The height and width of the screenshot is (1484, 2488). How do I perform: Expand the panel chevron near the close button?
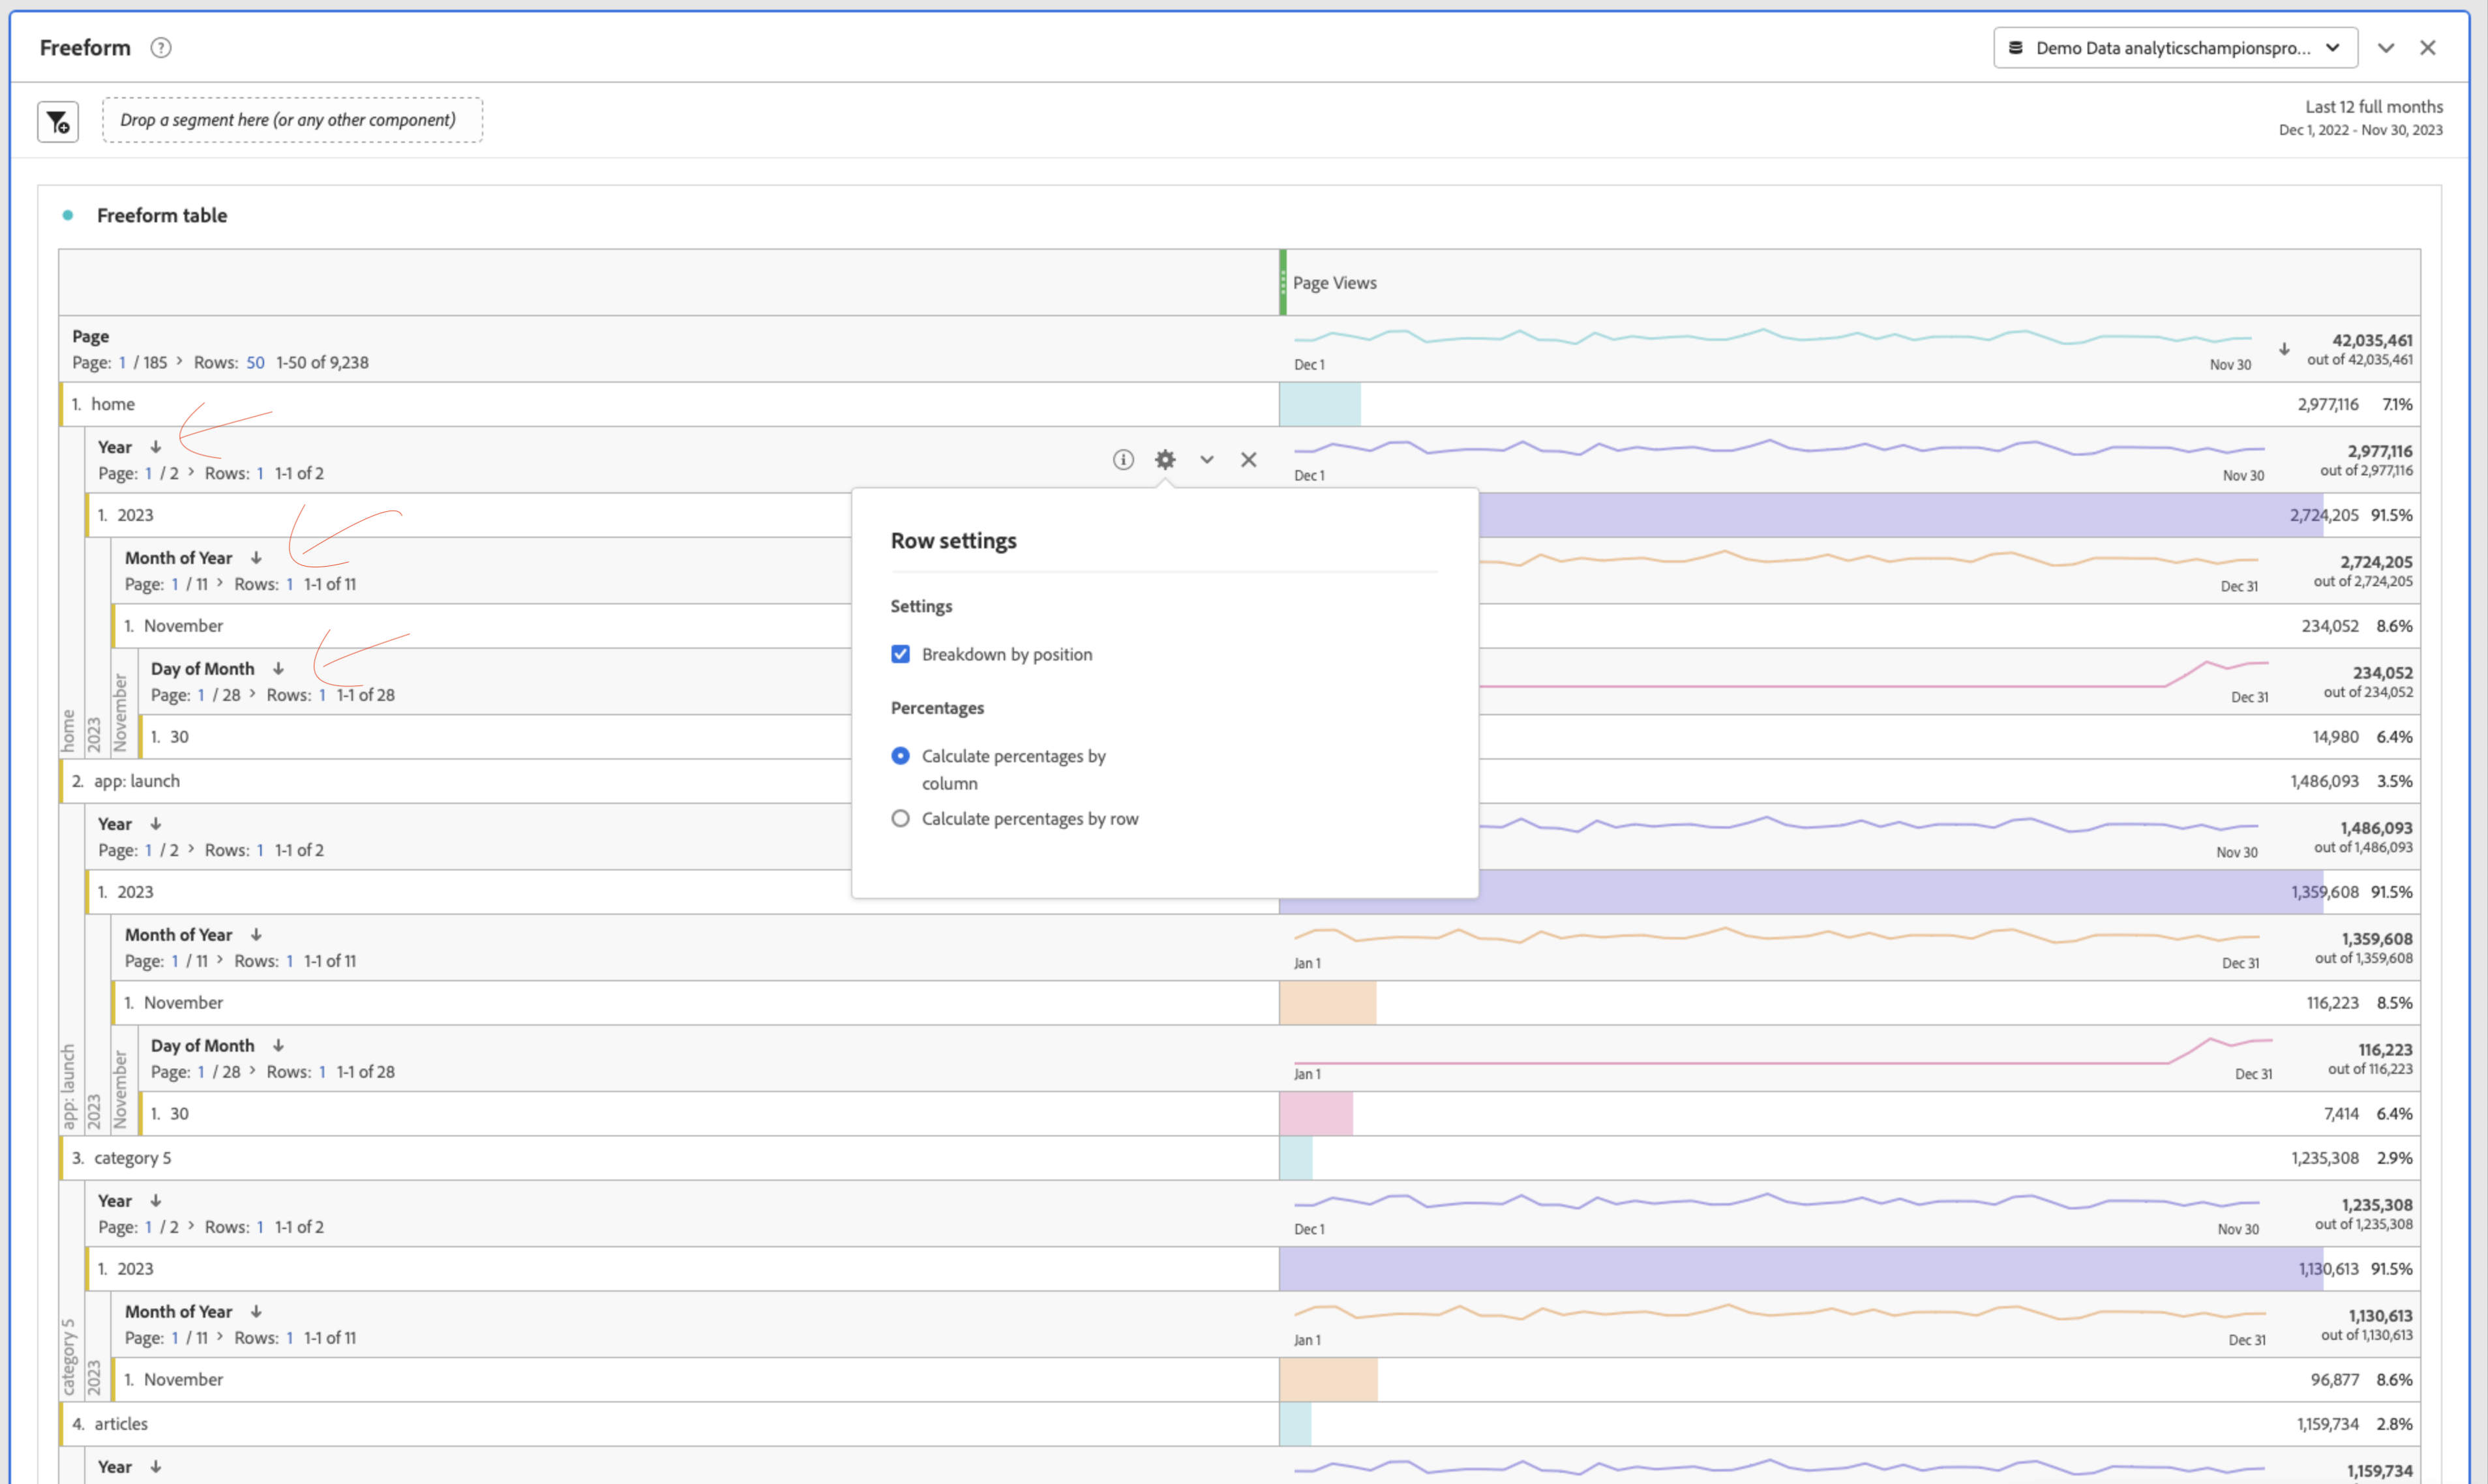2386,47
